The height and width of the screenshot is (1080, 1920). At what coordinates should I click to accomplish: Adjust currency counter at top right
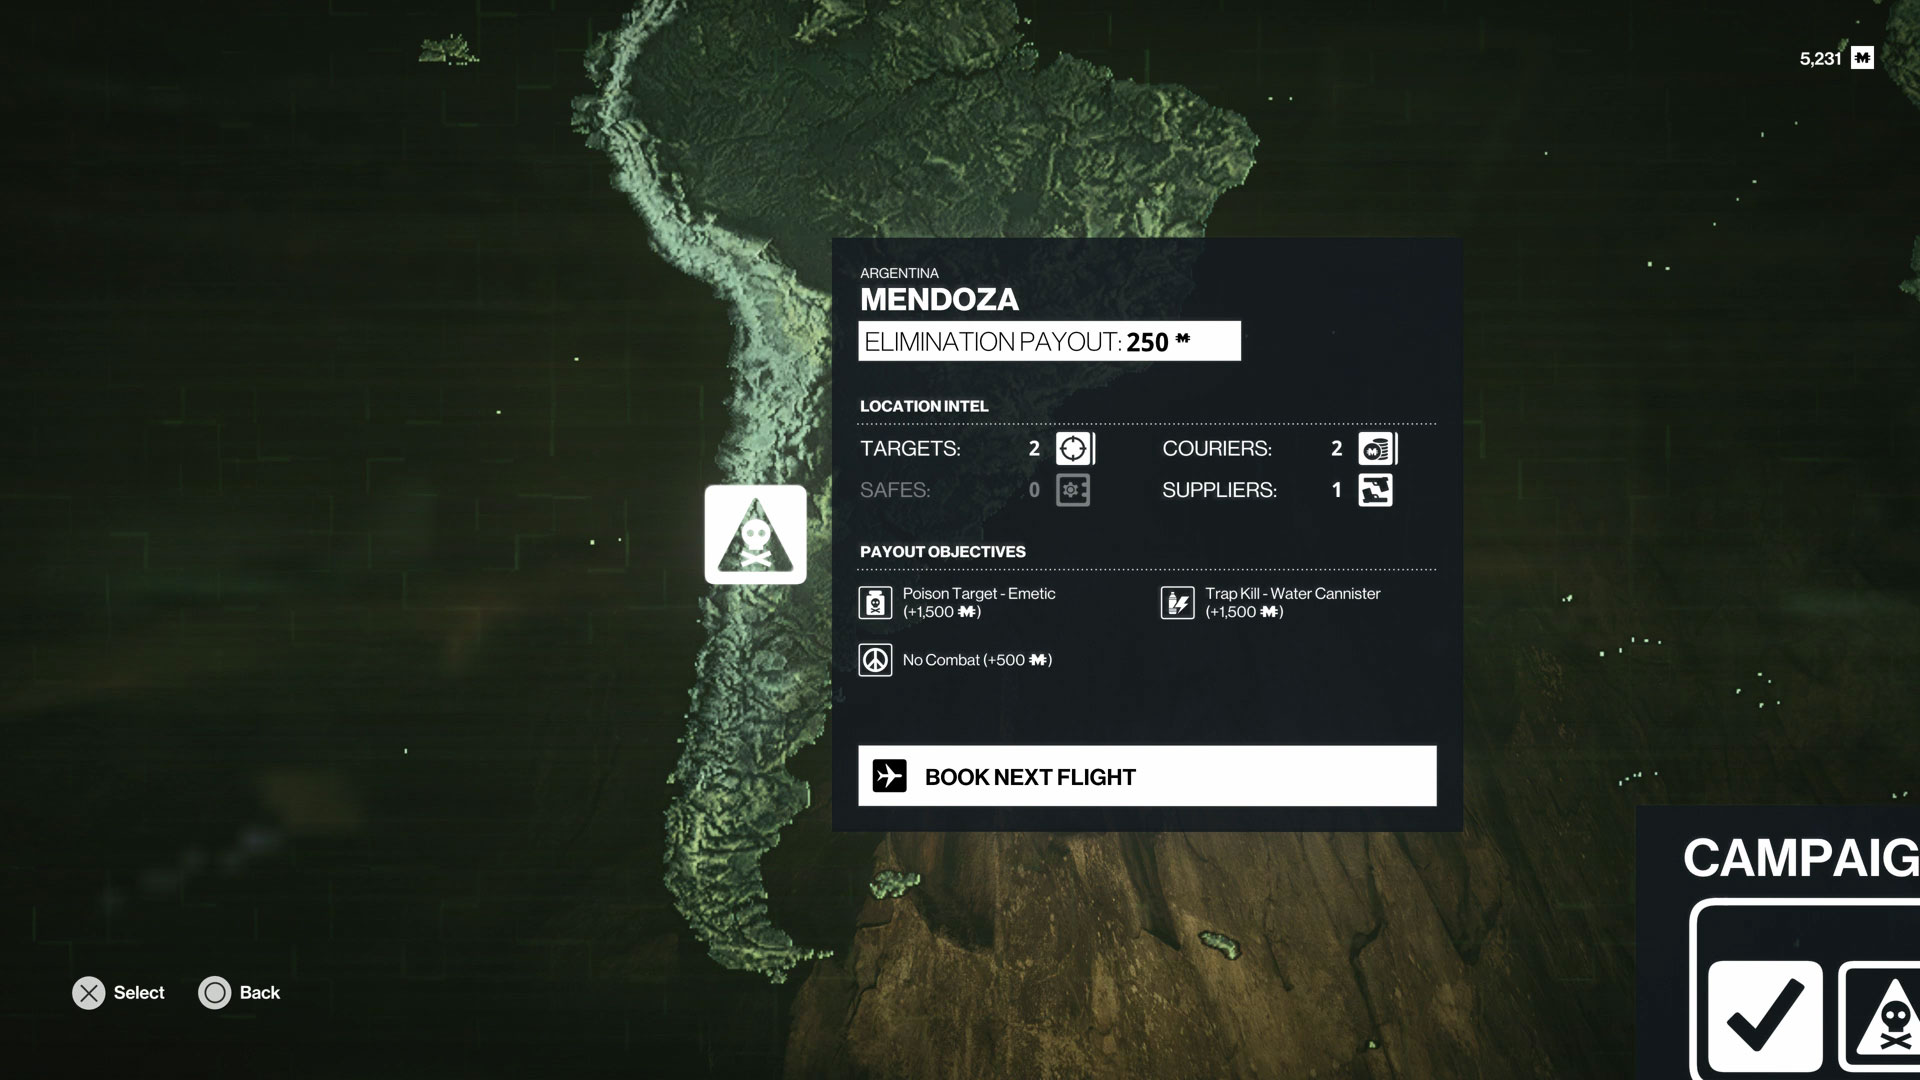(1838, 57)
